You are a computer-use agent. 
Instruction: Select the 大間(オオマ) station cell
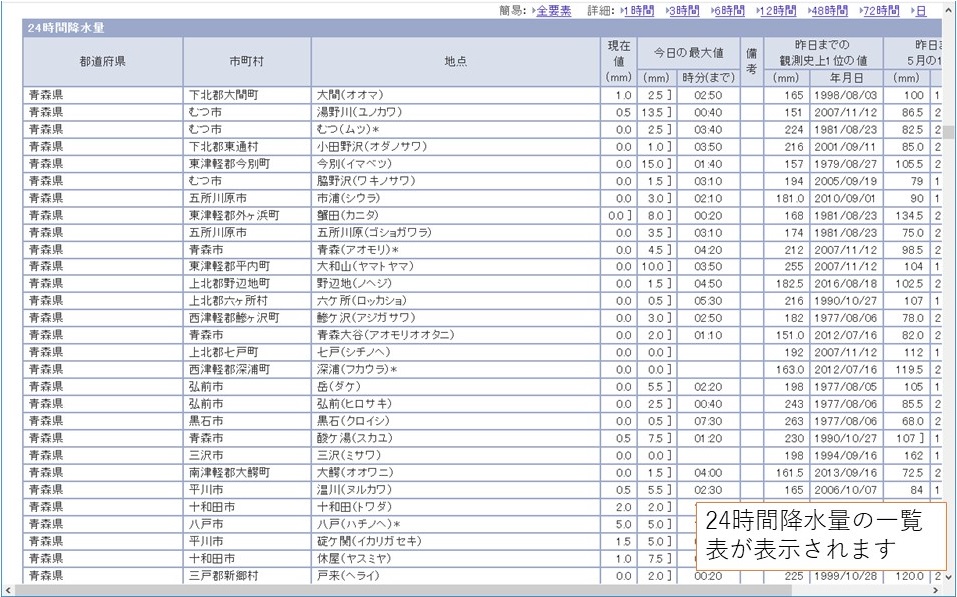455,95
